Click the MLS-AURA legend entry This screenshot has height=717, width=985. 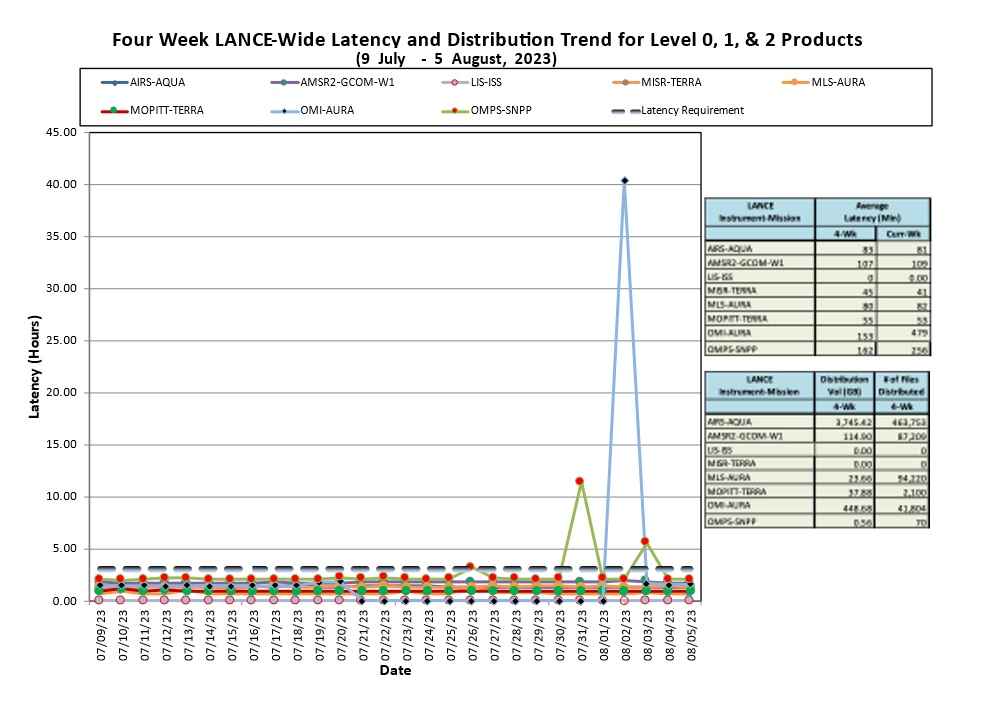[824, 82]
